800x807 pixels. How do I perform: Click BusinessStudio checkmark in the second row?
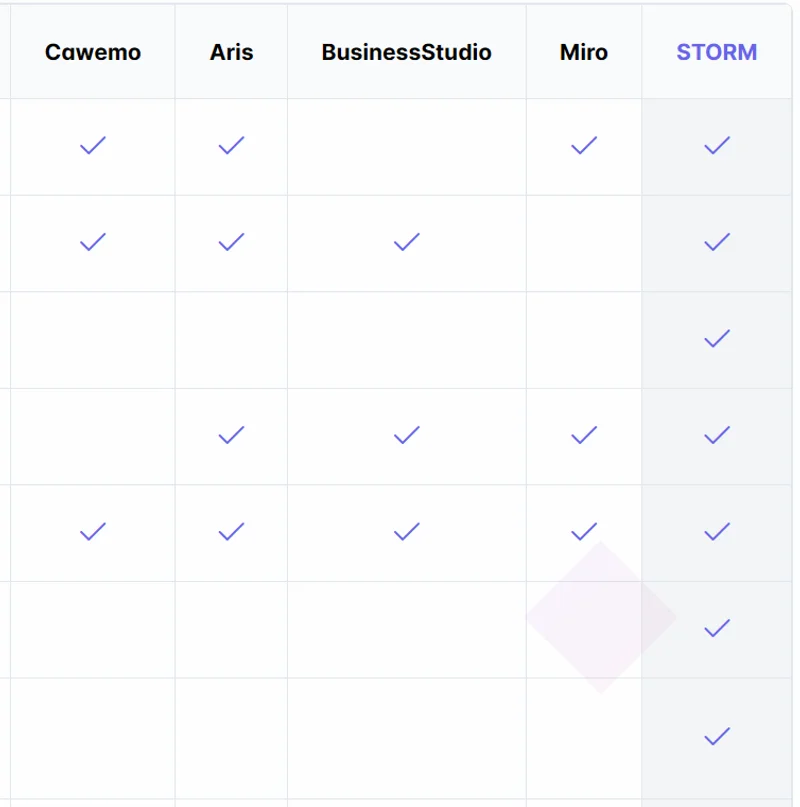(x=406, y=242)
